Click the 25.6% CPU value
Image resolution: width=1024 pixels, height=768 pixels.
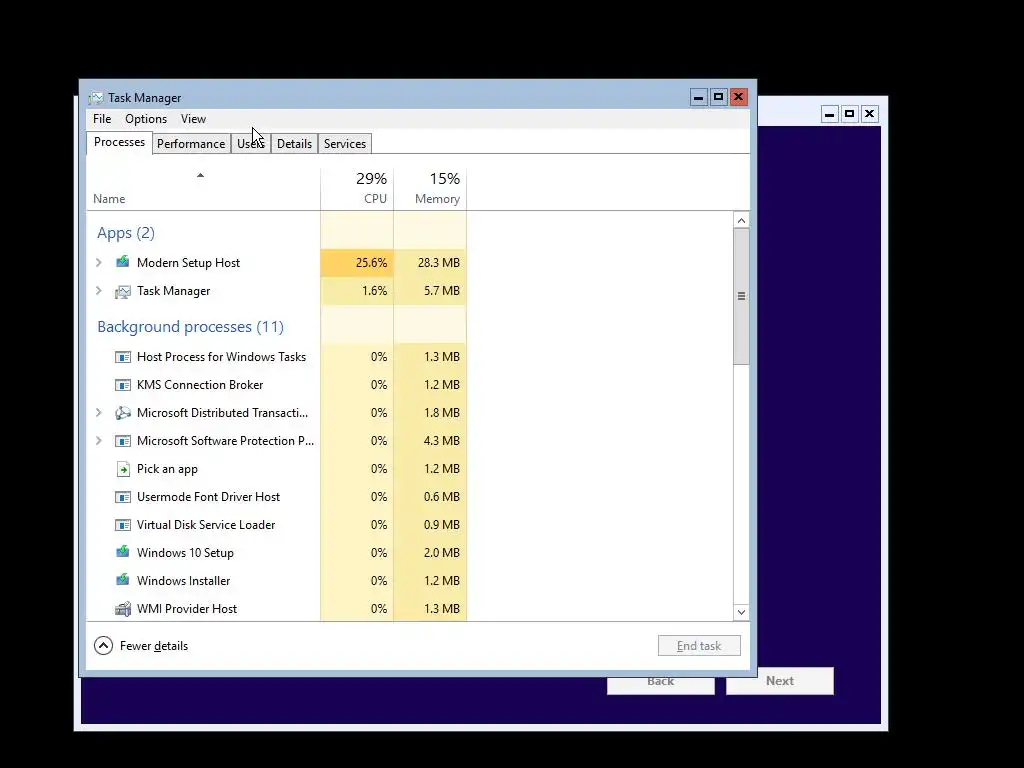[x=371, y=263]
